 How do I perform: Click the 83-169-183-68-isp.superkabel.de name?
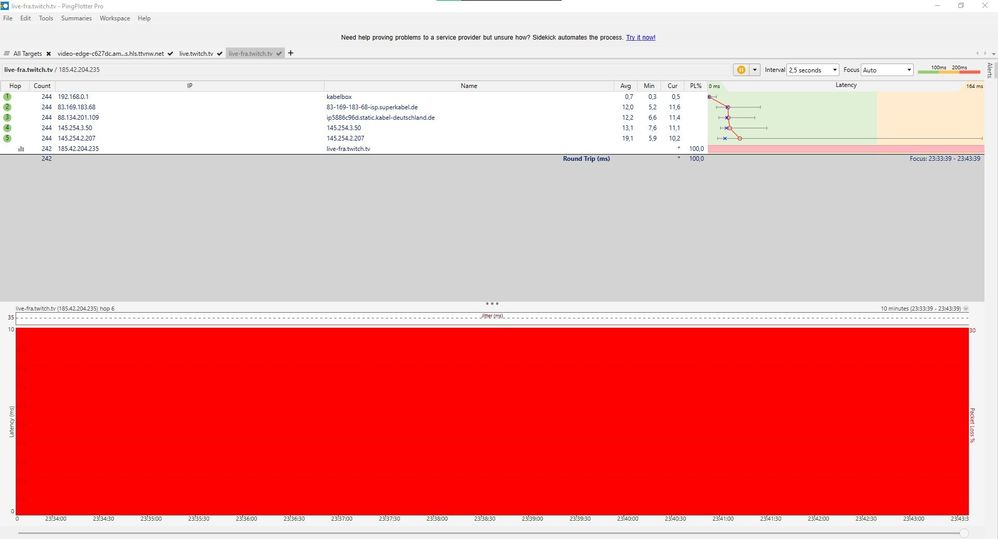pyautogui.click(x=372, y=107)
